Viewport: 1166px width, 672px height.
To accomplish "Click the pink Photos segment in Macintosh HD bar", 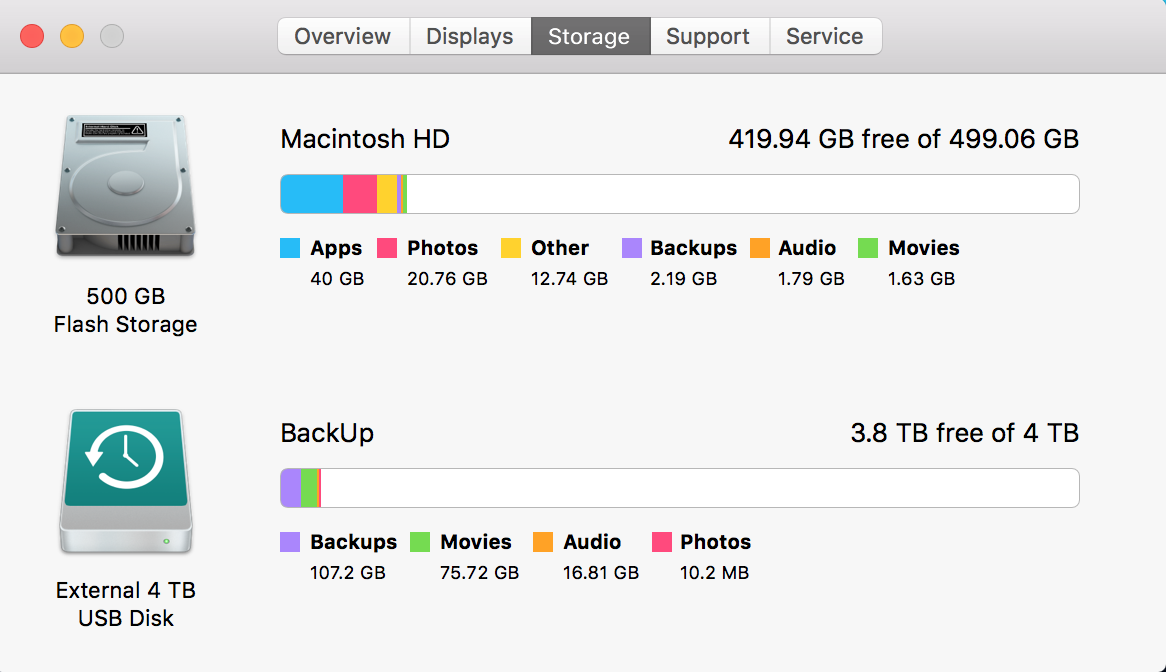I will (x=360, y=194).
